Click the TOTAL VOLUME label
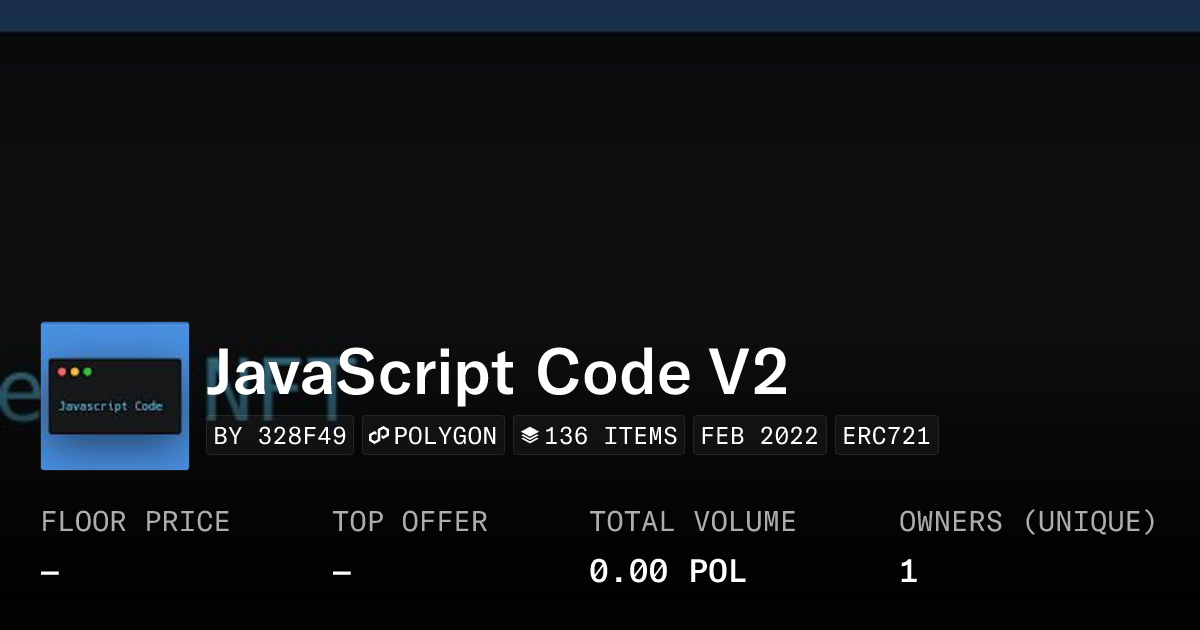The height and width of the screenshot is (630, 1200). [692, 522]
